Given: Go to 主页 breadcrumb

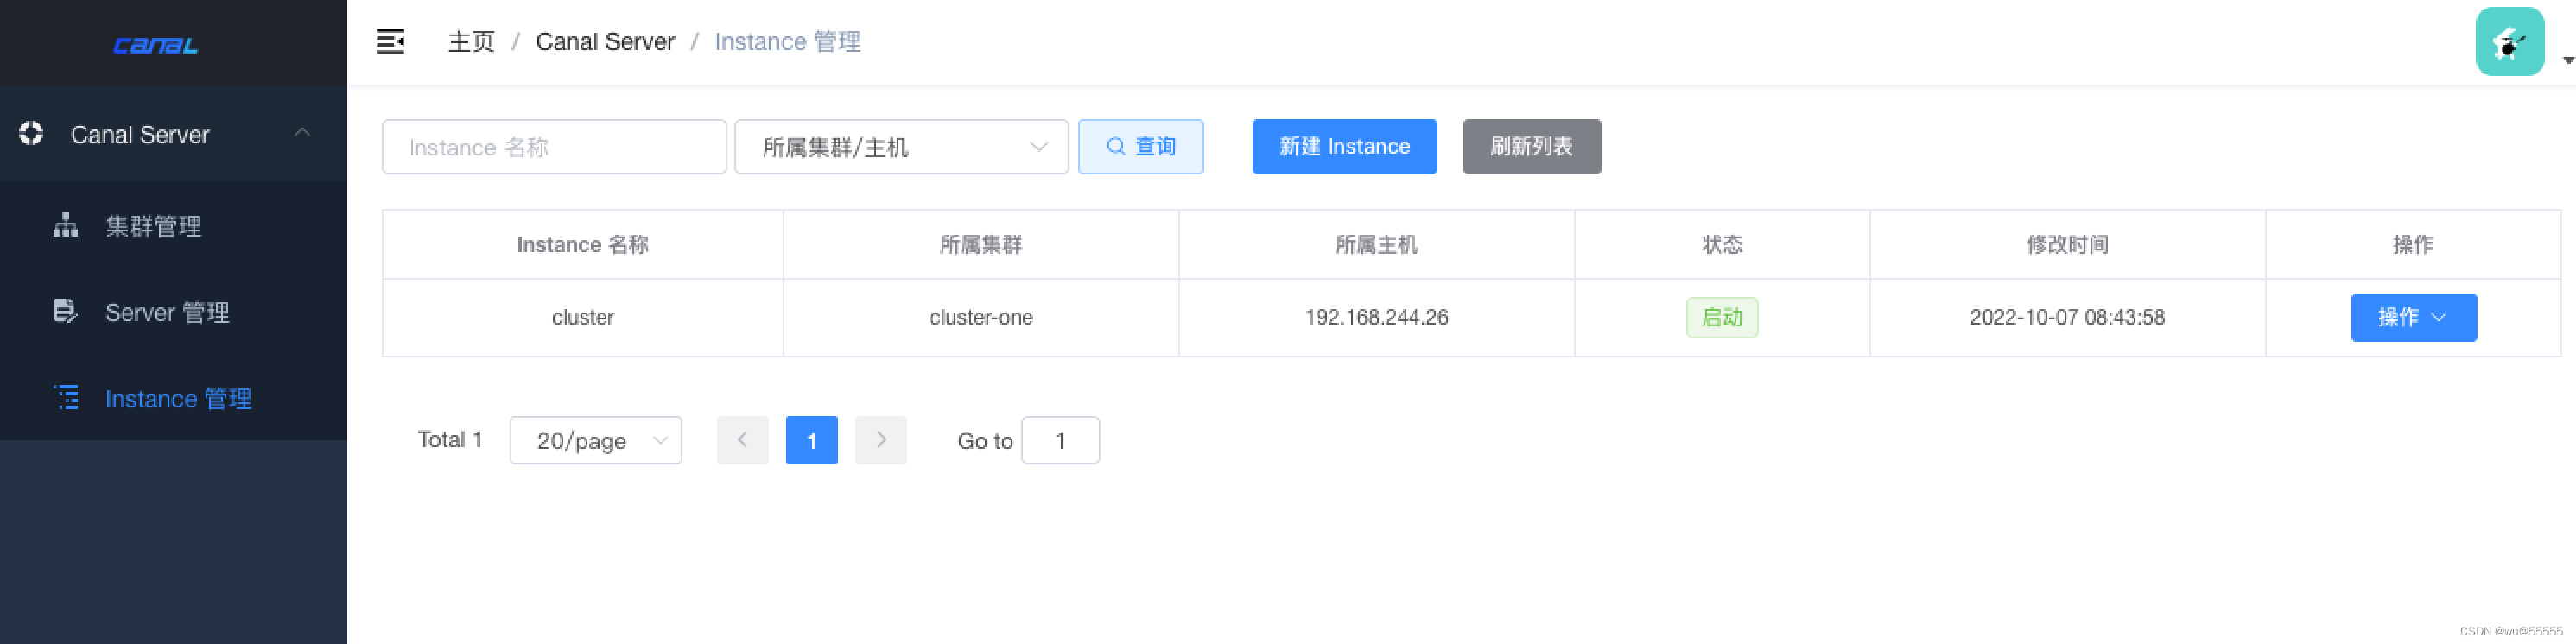Looking at the screenshot, I should 471,42.
